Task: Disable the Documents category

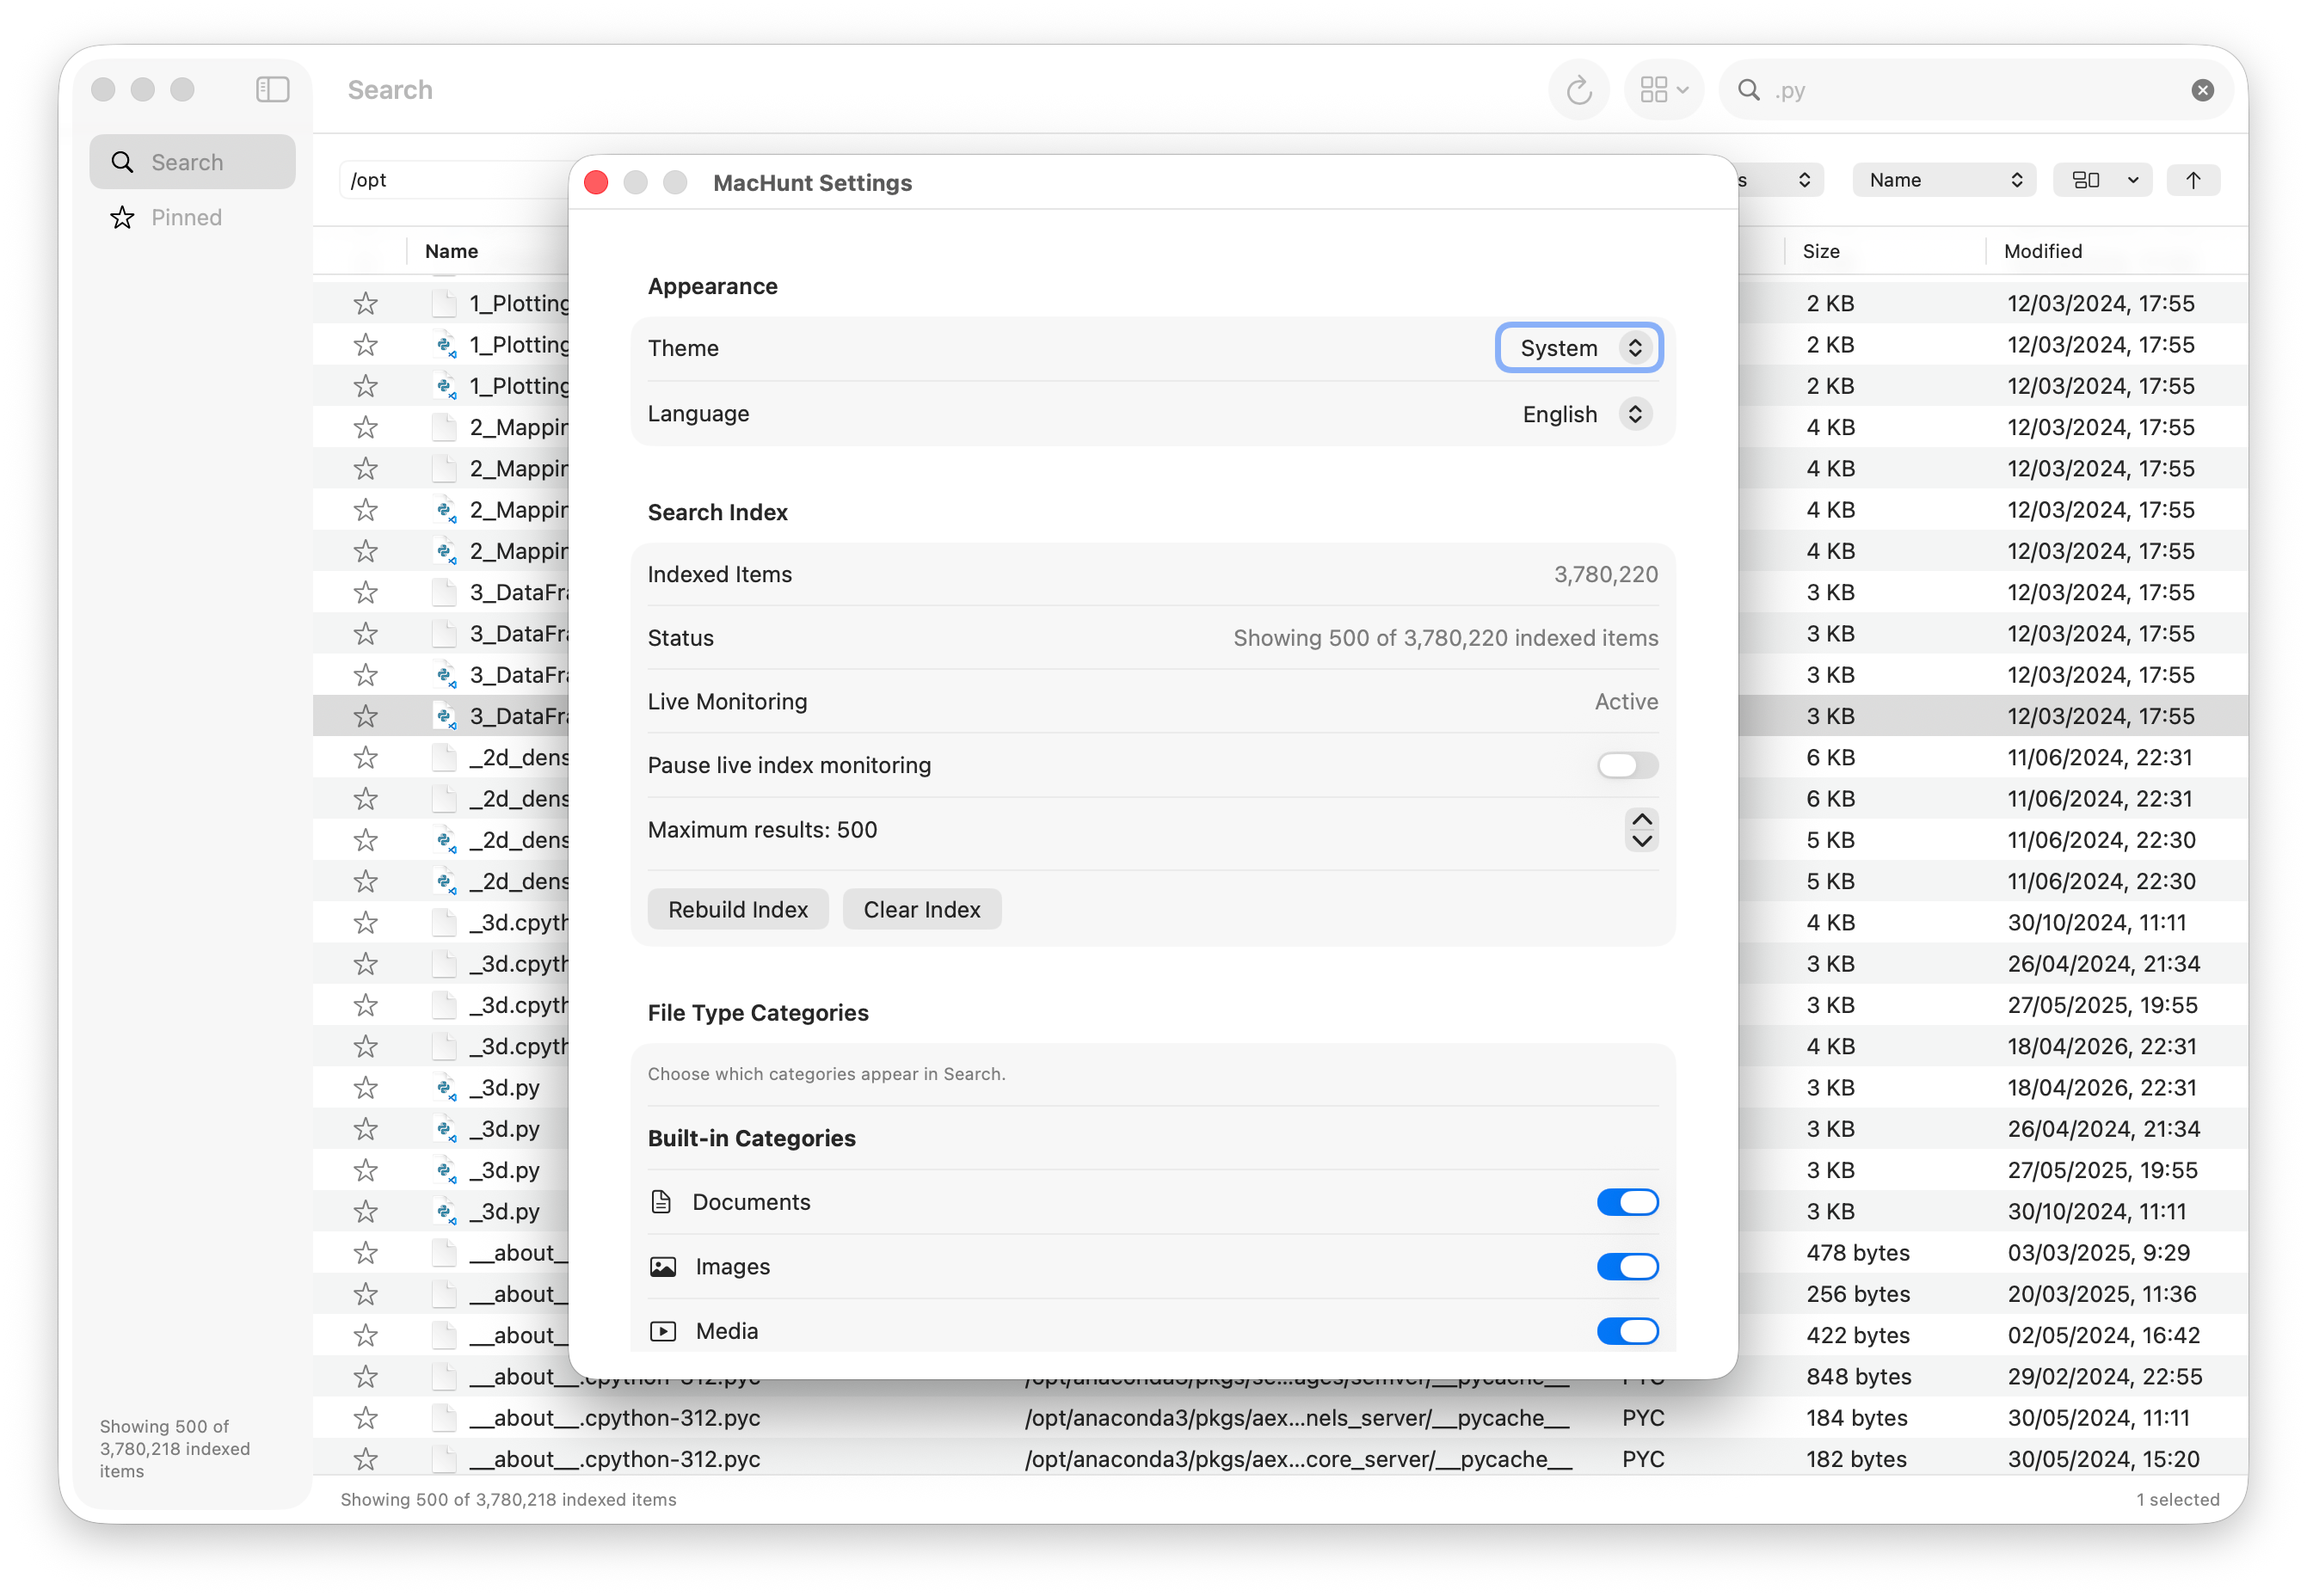Action: pyautogui.click(x=1627, y=1202)
